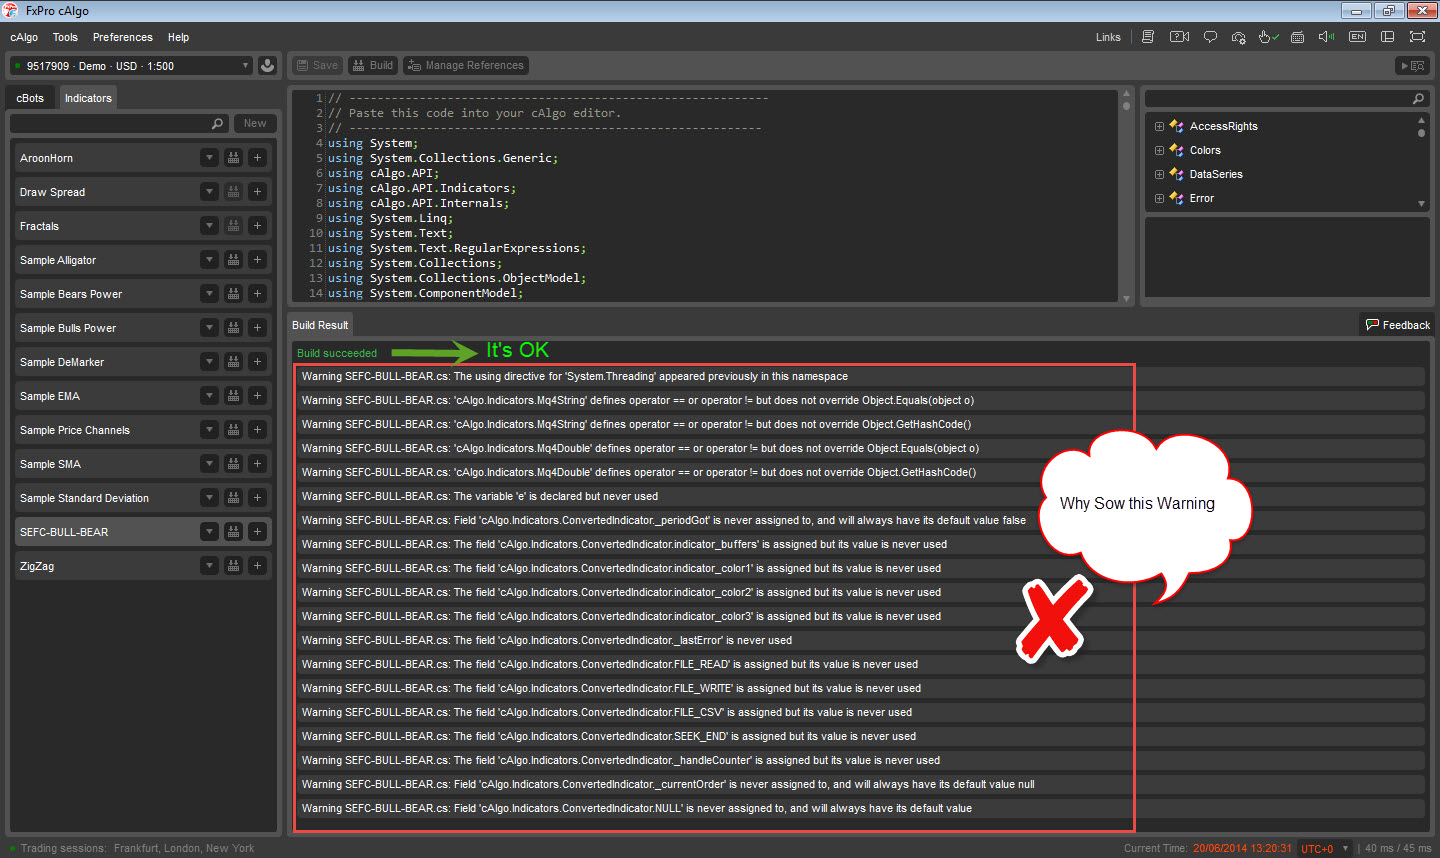Viewport: 1440px width, 858px height.
Task: Open the Help menu
Action: [x=178, y=37]
